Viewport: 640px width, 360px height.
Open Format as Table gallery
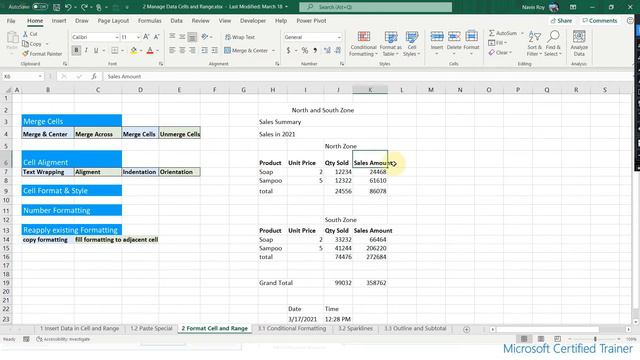[x=390, y=44]
